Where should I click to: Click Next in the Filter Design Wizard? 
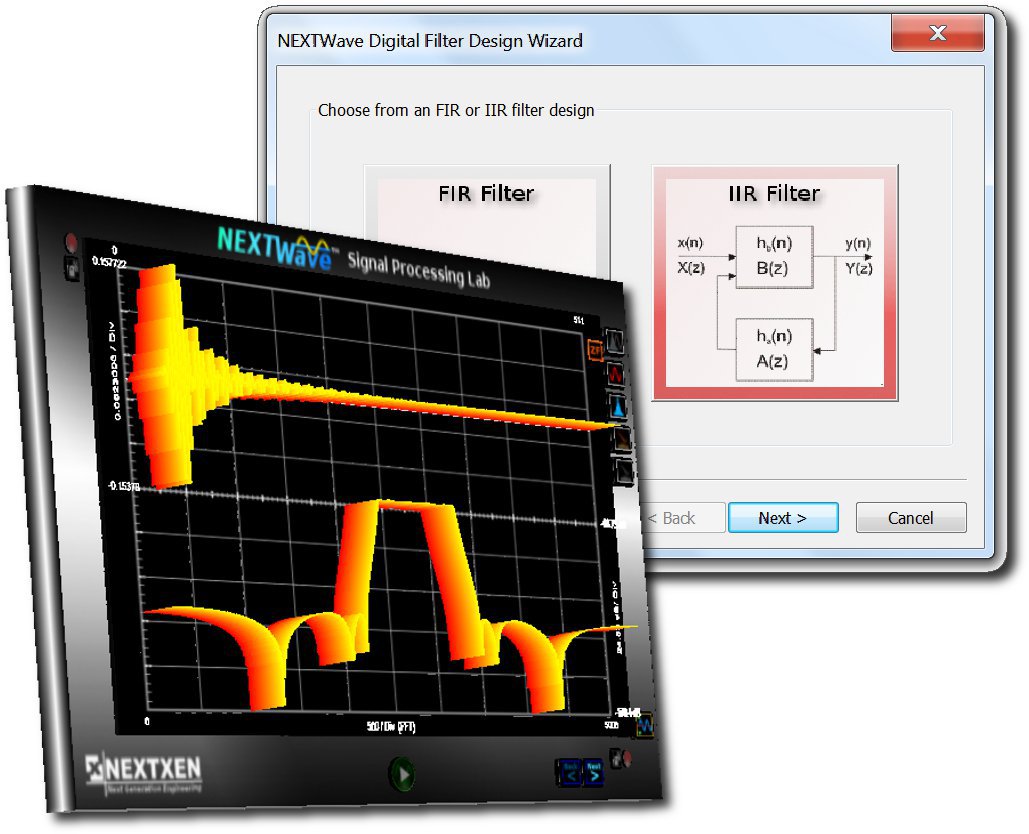coord(783,518)
